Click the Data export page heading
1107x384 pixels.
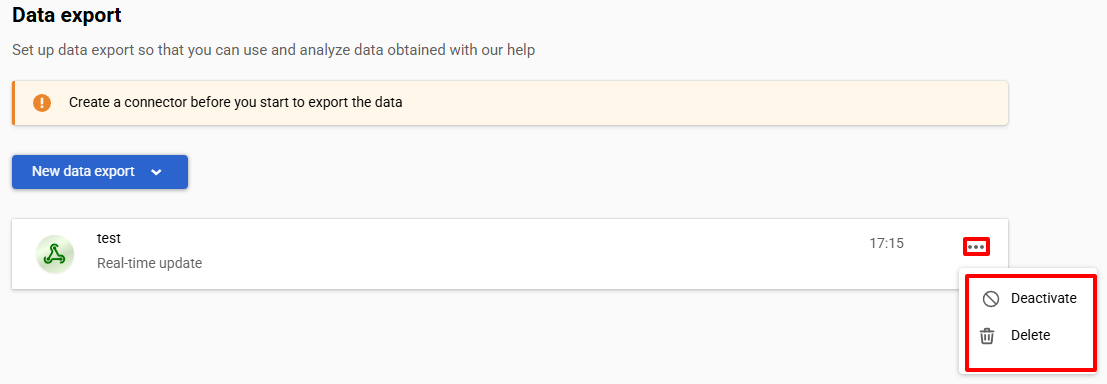point(67,16)
